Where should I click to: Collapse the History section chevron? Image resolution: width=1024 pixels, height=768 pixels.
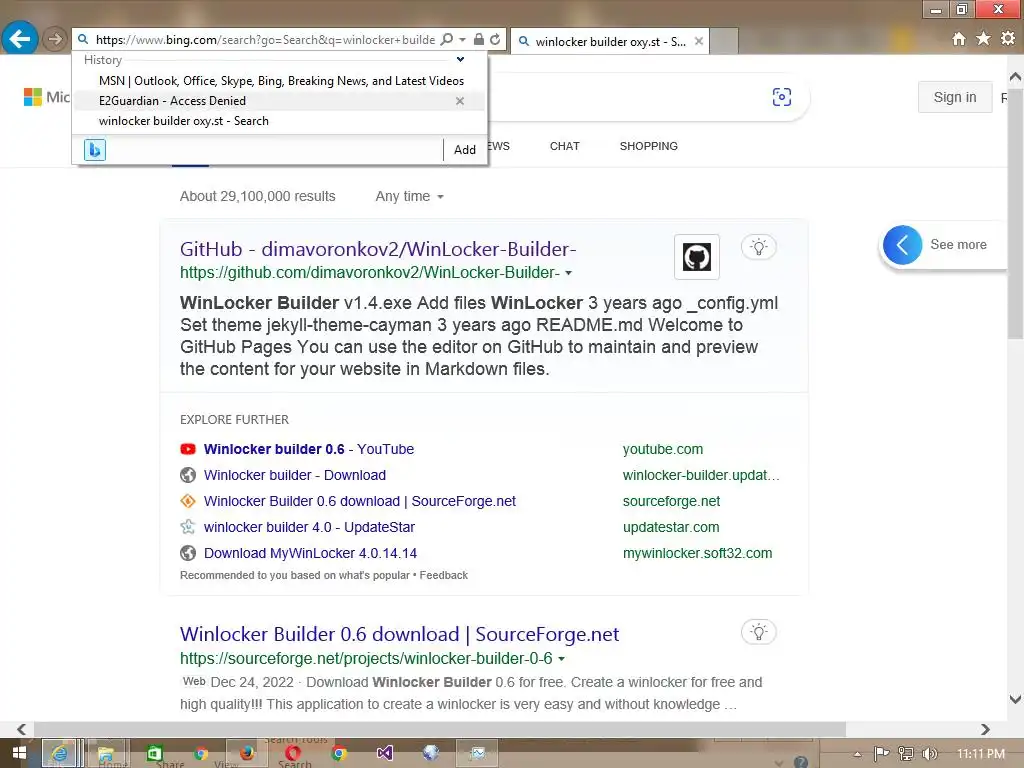pyautogui.click(x=460, y=59)
